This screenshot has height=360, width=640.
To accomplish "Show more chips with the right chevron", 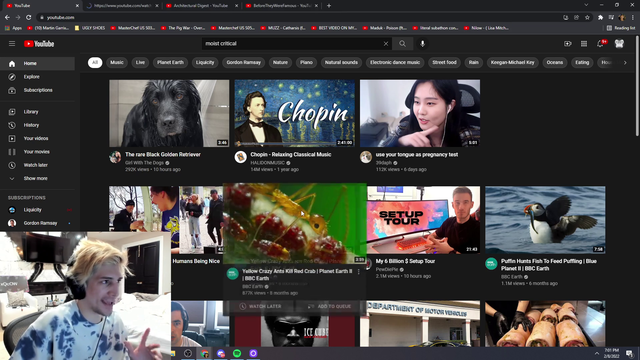I will (x=625, y=62).
